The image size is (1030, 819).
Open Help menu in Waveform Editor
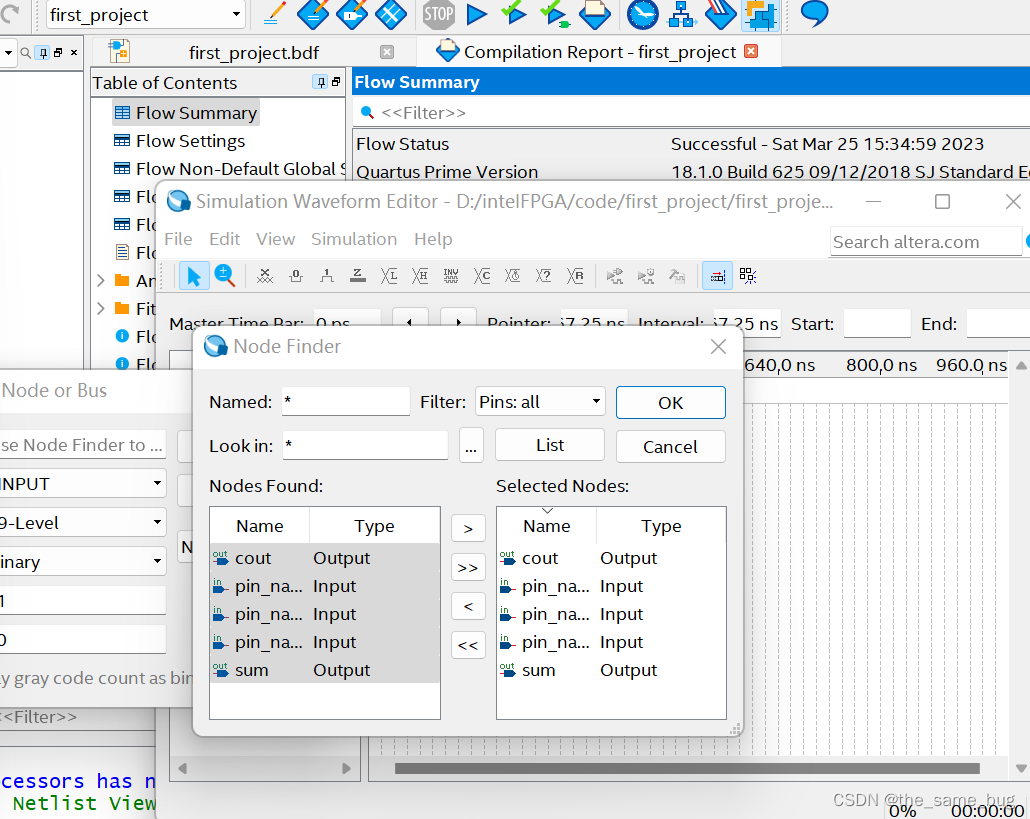click(x=433, y=239)
